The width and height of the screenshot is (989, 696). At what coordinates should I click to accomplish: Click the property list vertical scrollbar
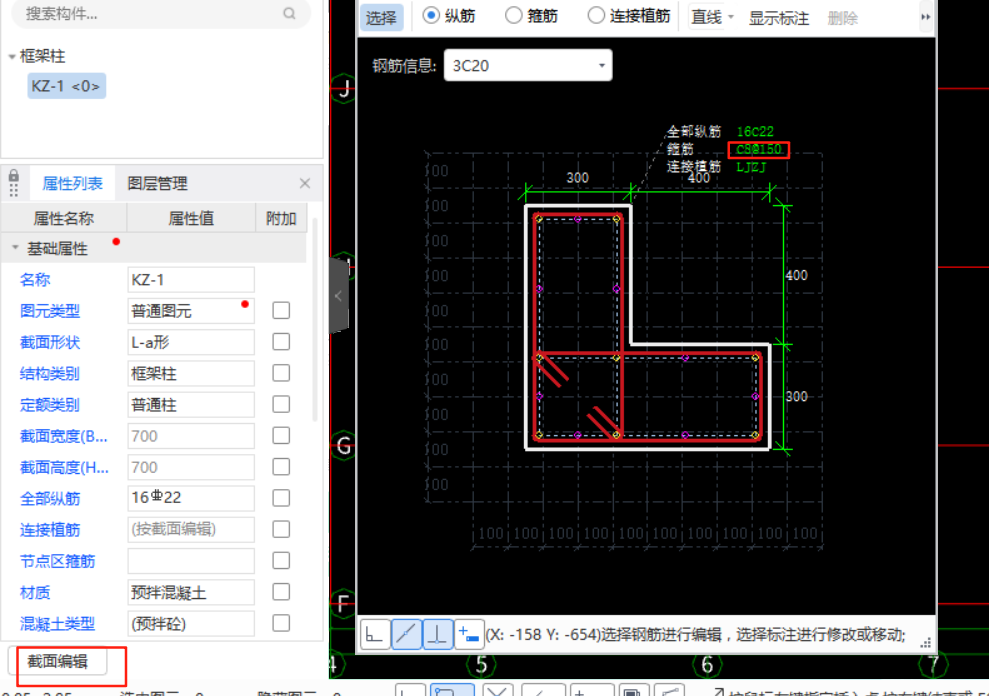(314, 319)
